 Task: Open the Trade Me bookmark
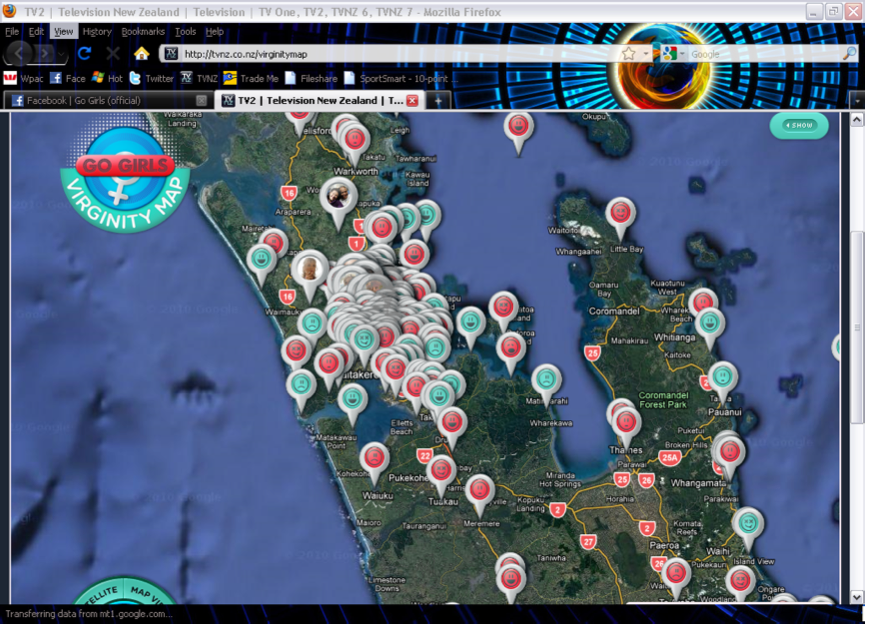pyautogui.click(x=251, y=78)
